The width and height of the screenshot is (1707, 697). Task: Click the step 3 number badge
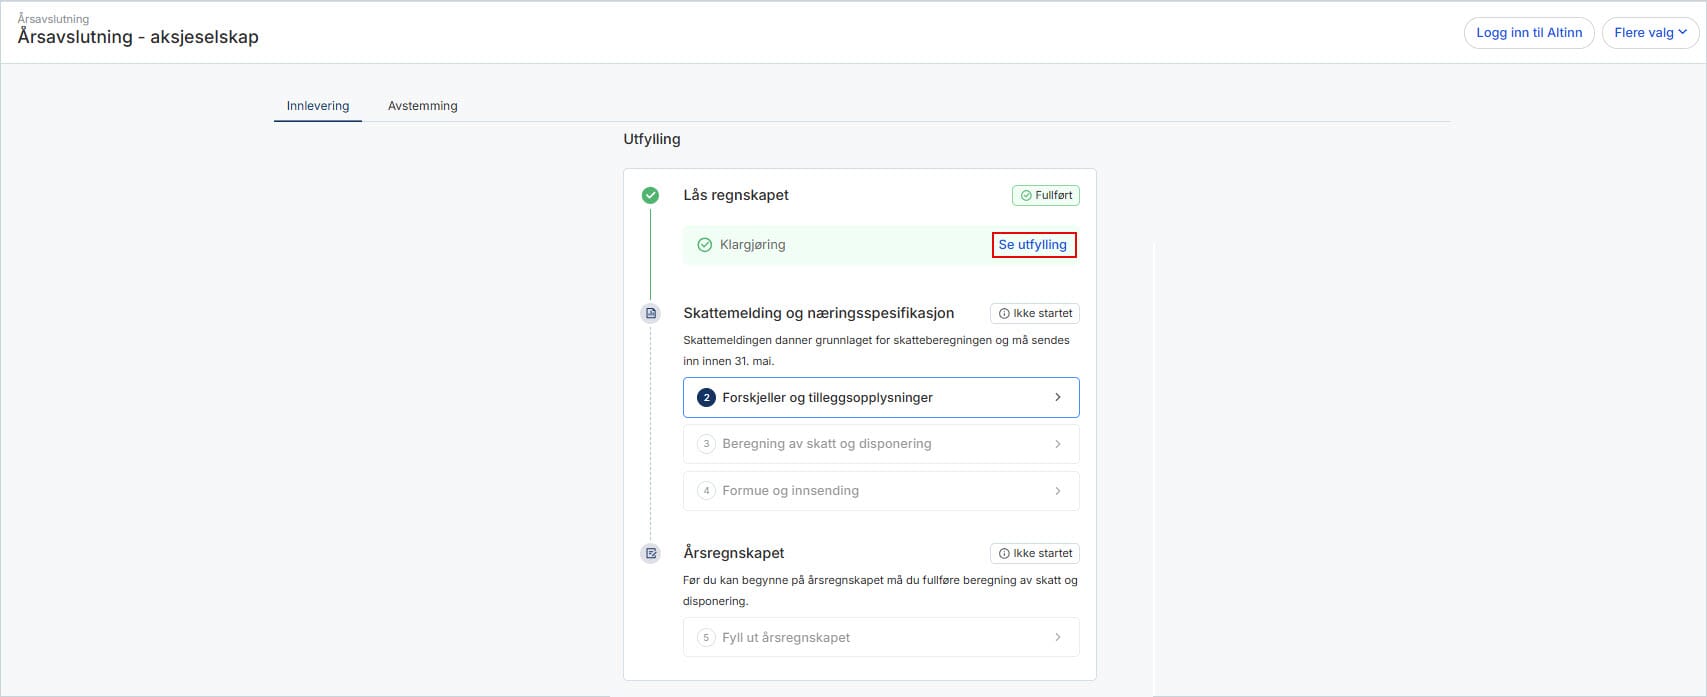point(706,444)
